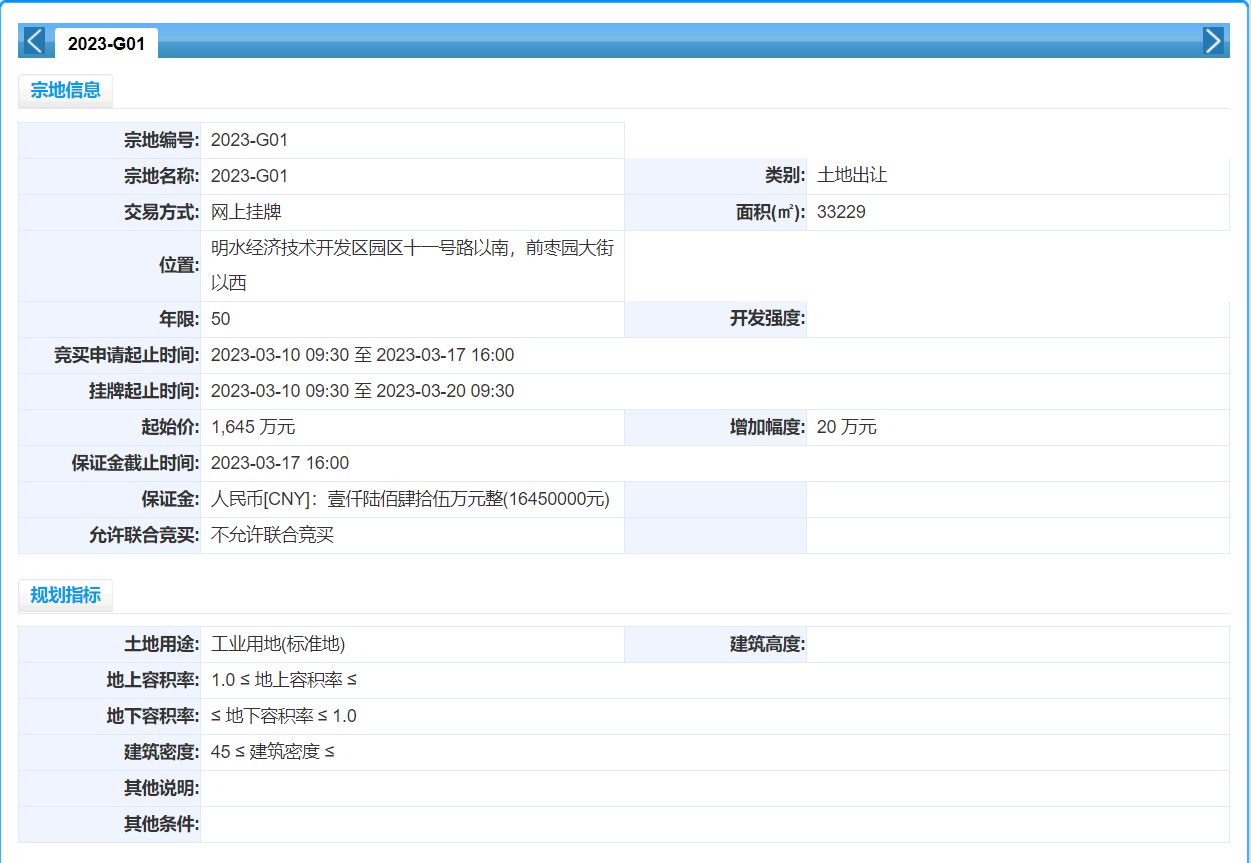Image resolution: width=1251 pixels, height=863 pixels.
Task: Click the 交易方式 value 网上挂牌
Action: click(246, 212)
